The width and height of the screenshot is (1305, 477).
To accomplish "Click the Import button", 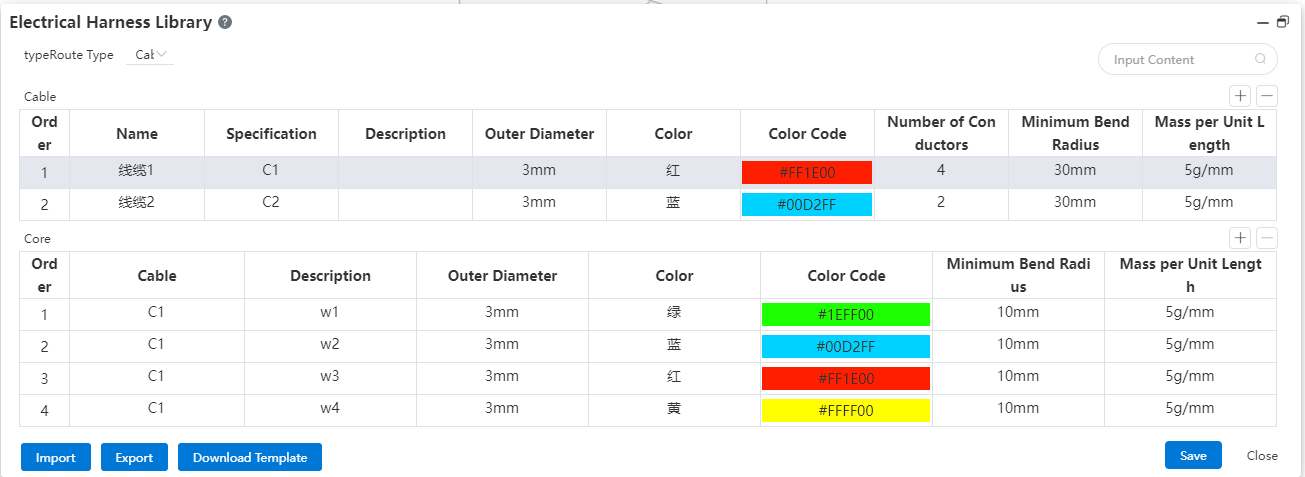I will pos(56,457).
